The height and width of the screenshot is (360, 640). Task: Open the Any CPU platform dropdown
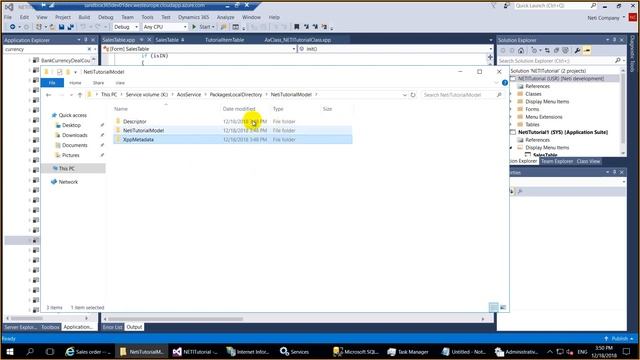(165, 27)
